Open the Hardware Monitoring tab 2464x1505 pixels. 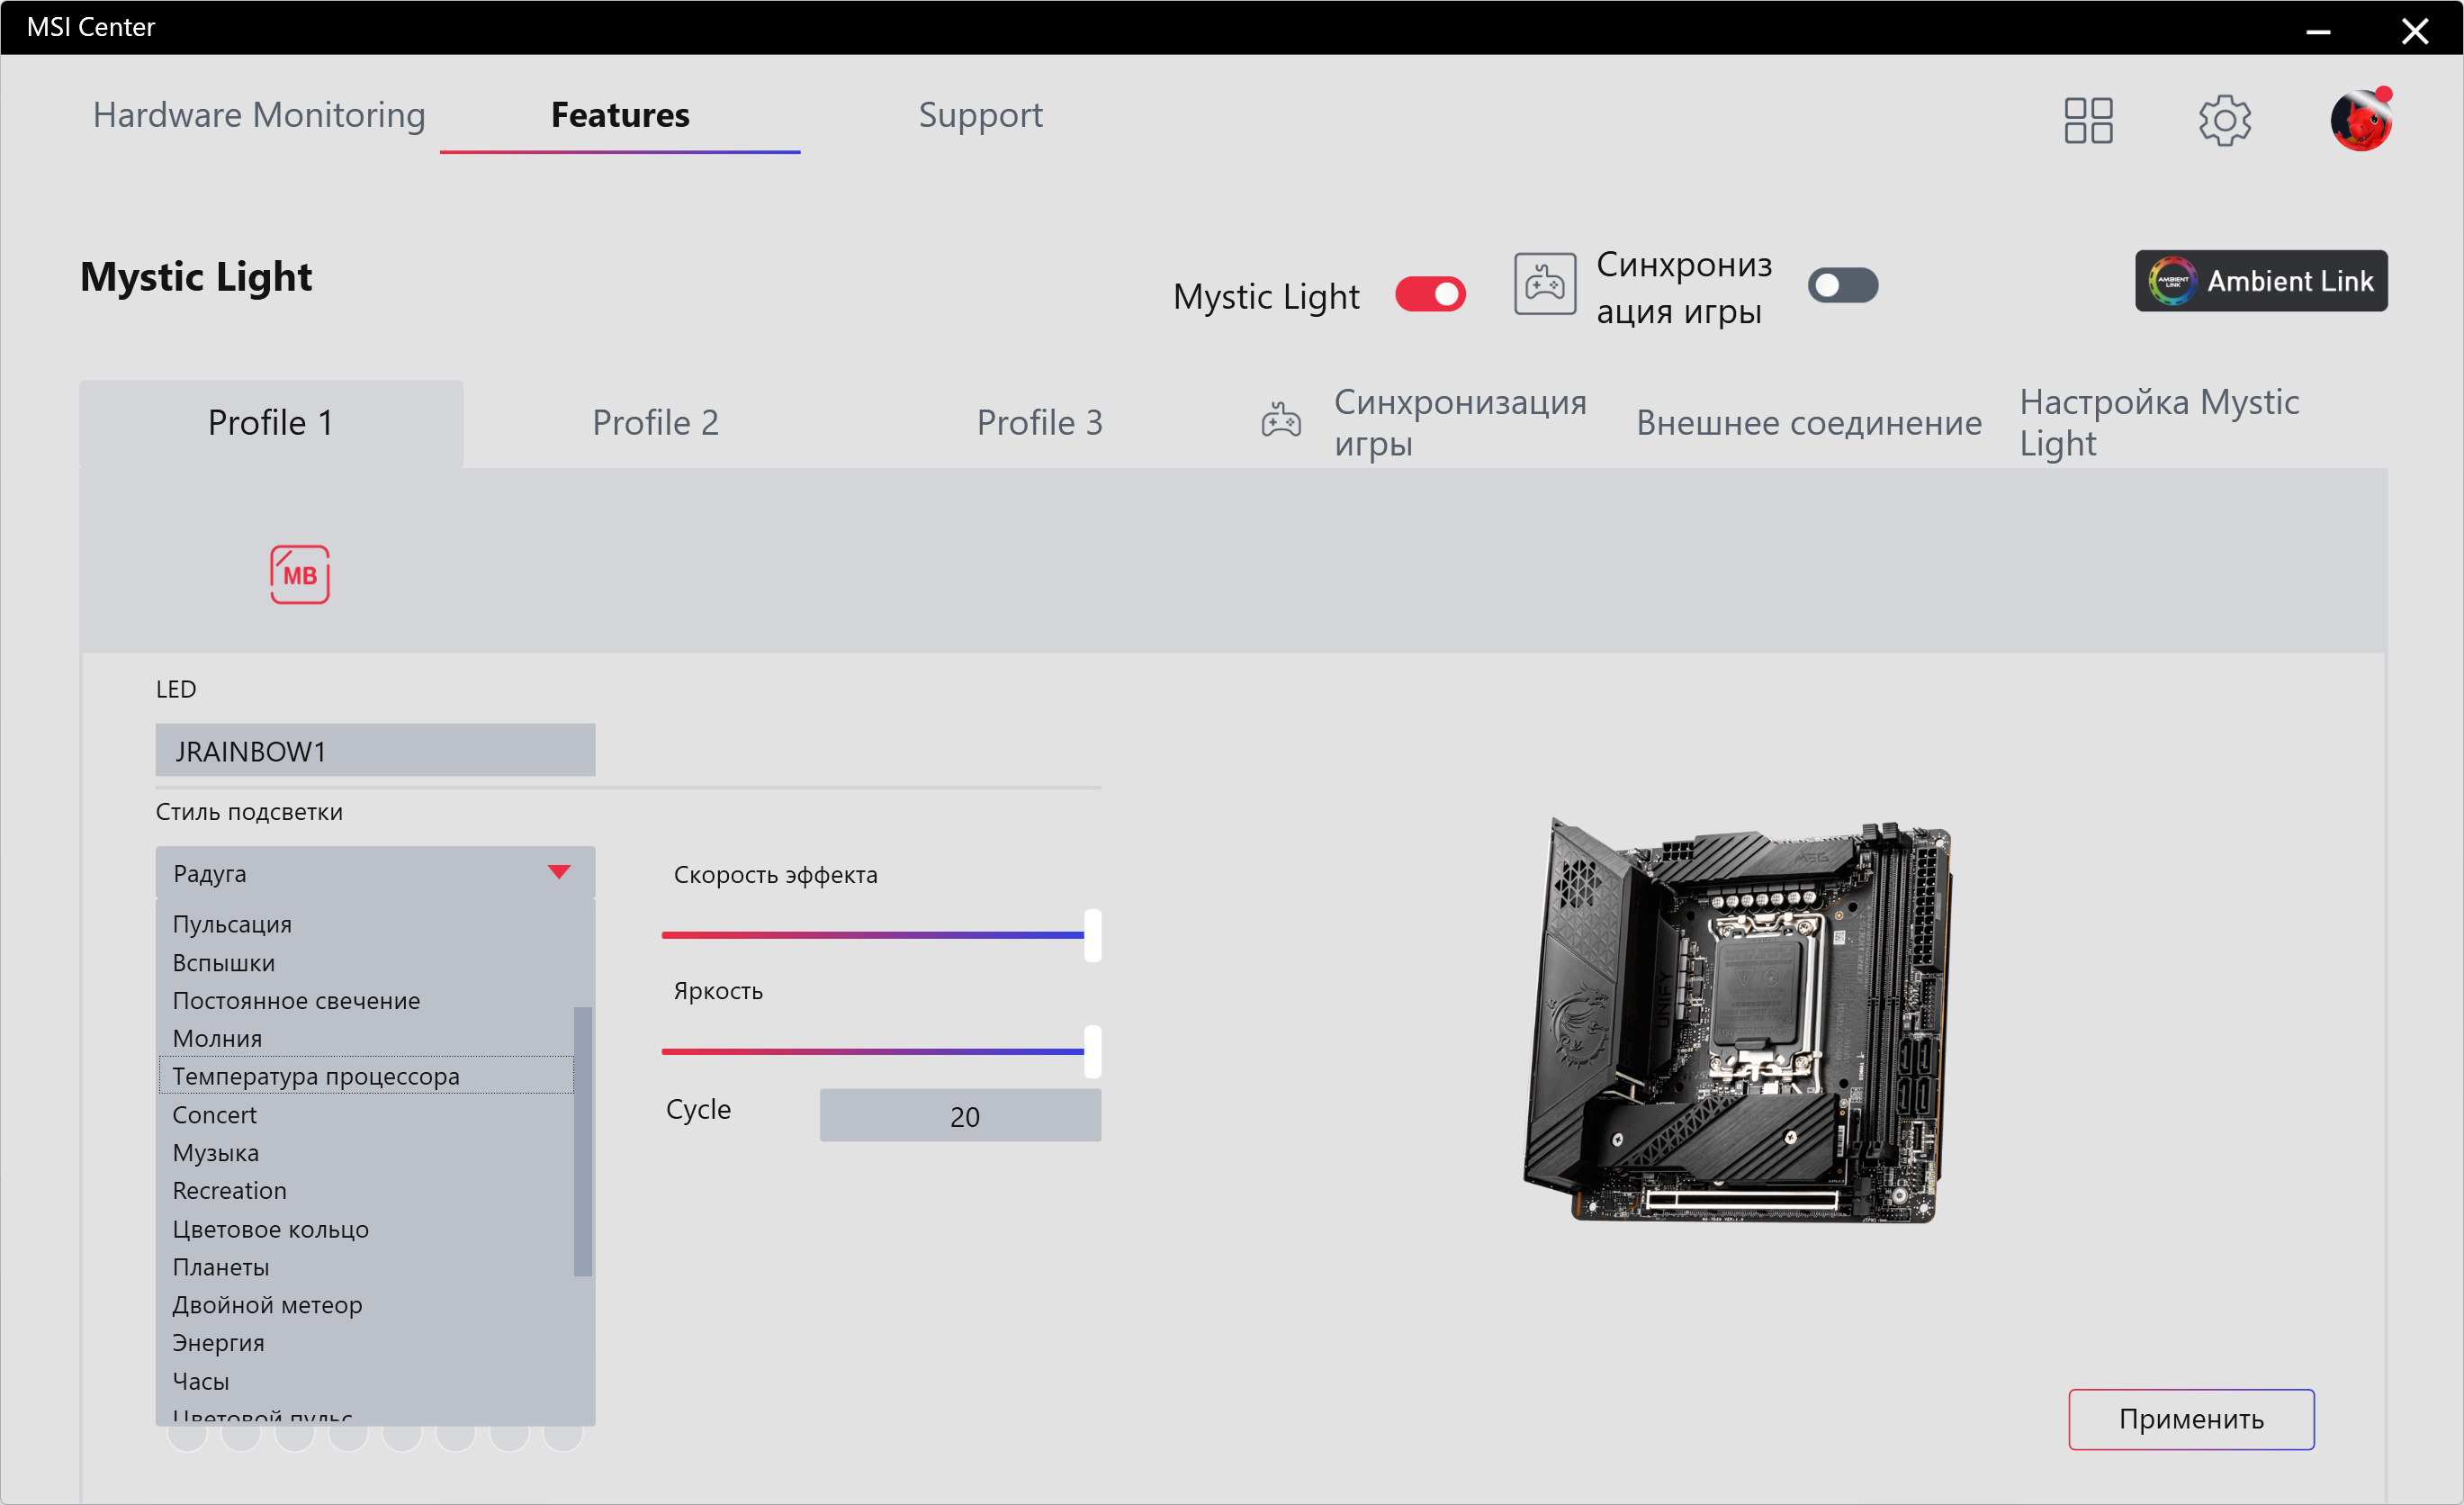(259, 115)
